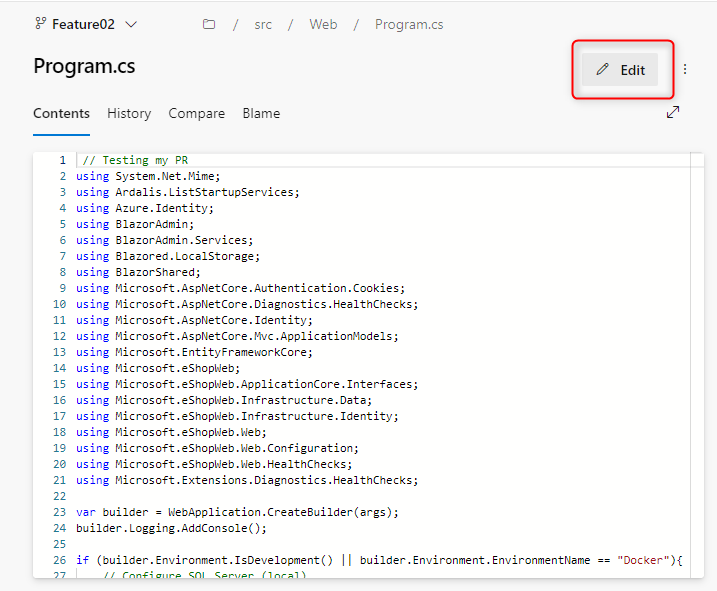The image size is (717, 591).
Task: Open the History tab
Action: pos(129,113)
